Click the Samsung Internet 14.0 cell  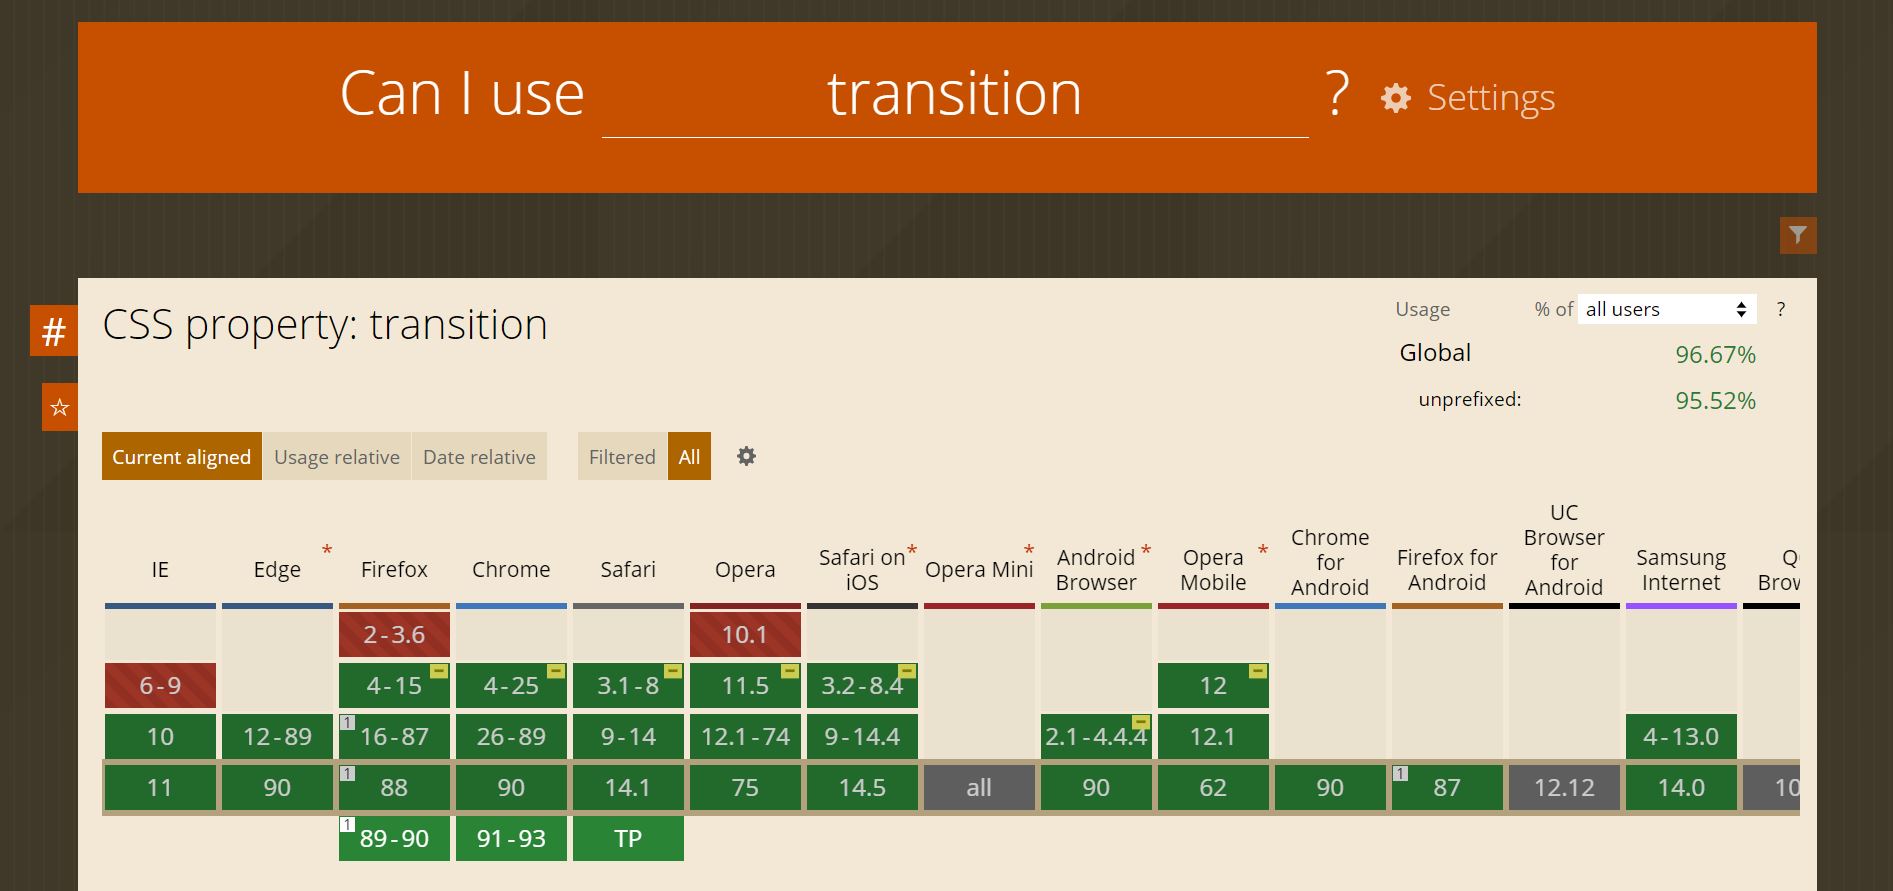[1681, 787]
